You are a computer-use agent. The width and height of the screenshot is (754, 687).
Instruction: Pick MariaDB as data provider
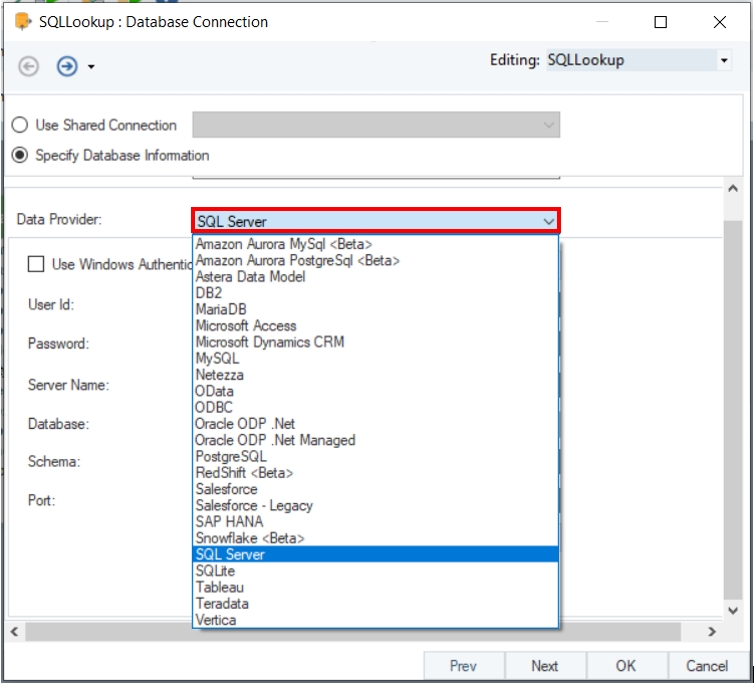click(x=376, y=310)
